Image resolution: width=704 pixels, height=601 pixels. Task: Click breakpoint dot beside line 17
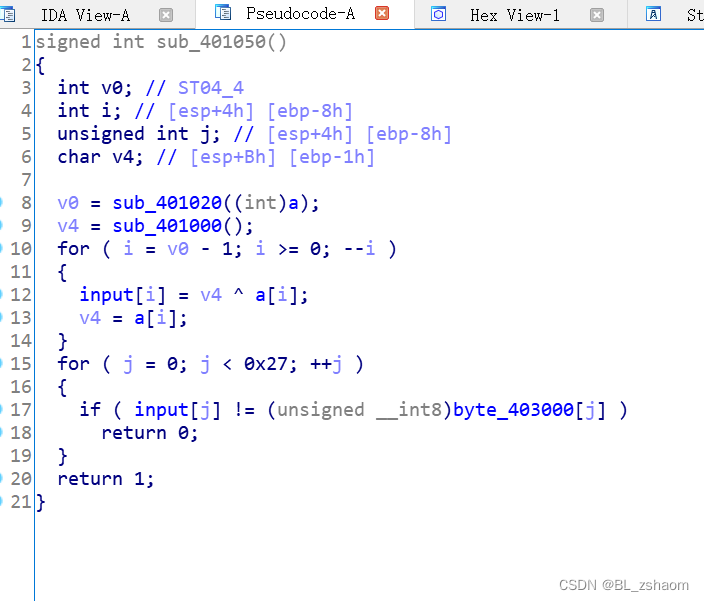coord(1,410)
